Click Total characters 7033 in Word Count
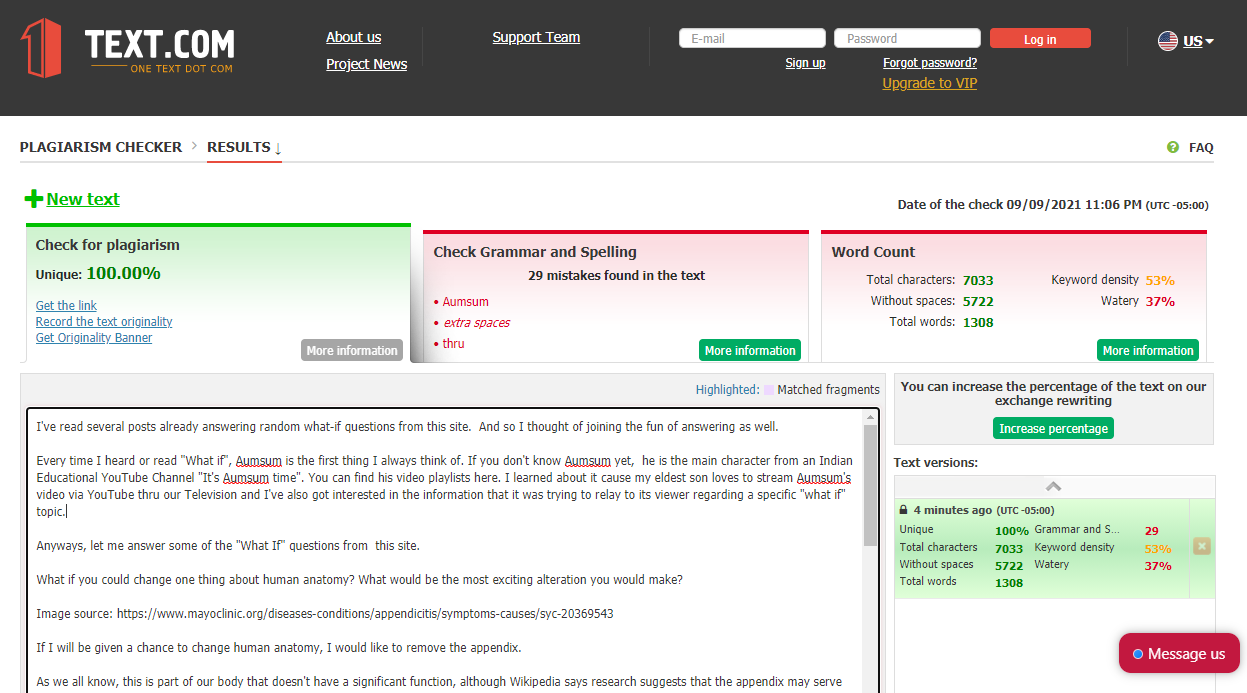The height and width of the screenshot is (693, 1247). [978, 280]
